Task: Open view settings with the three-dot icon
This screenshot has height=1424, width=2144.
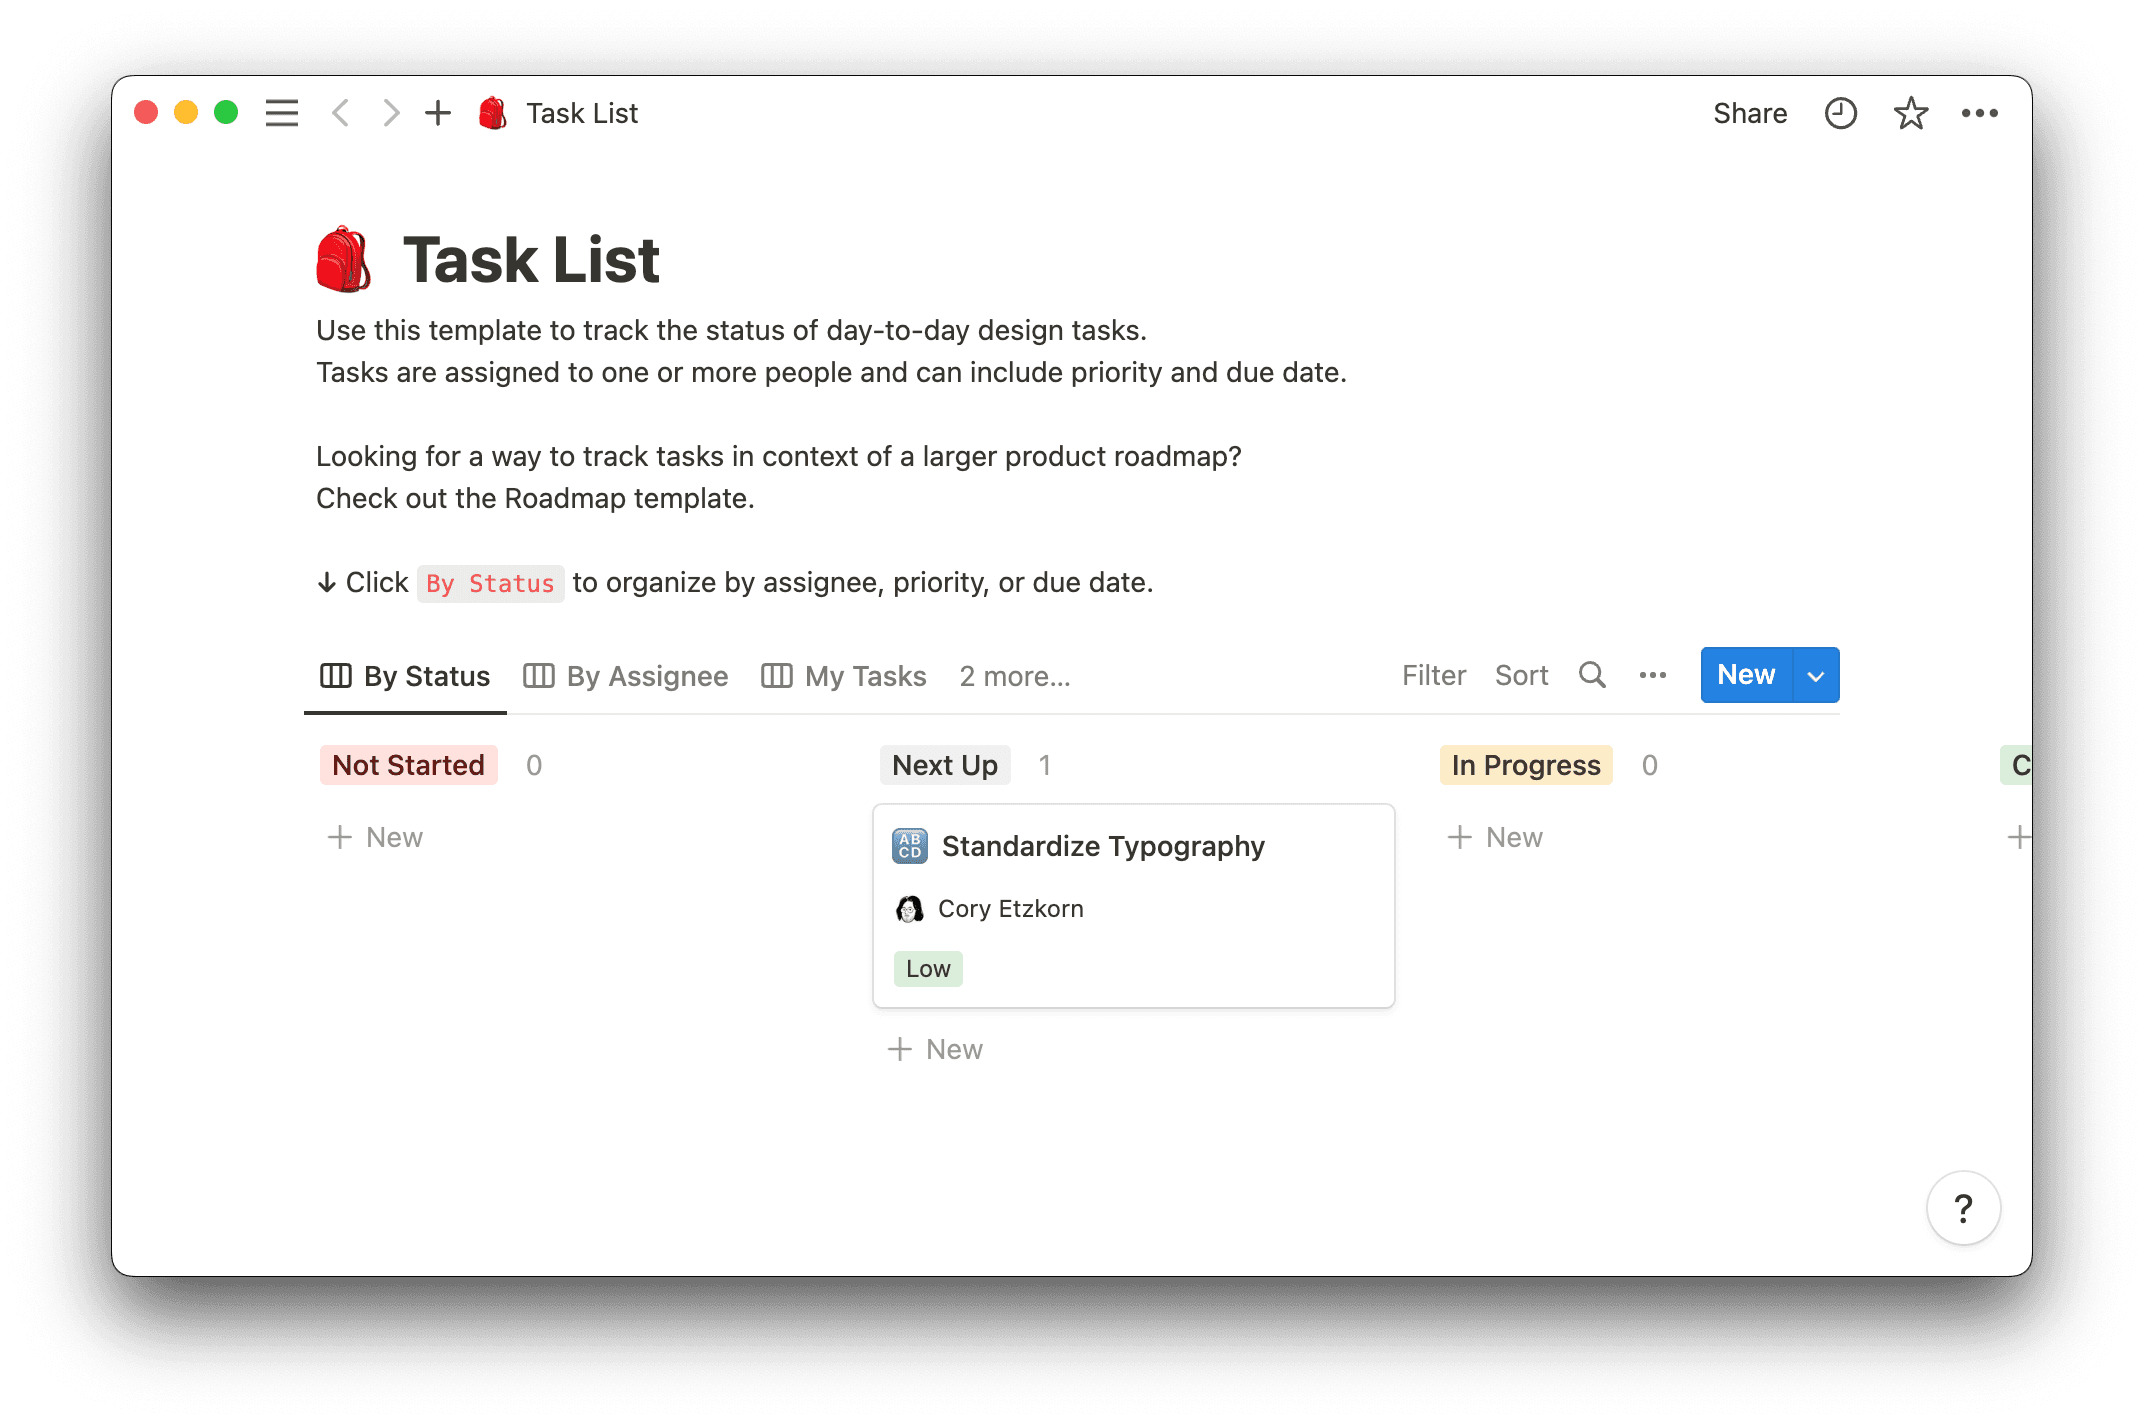Action: [1652, 675]
